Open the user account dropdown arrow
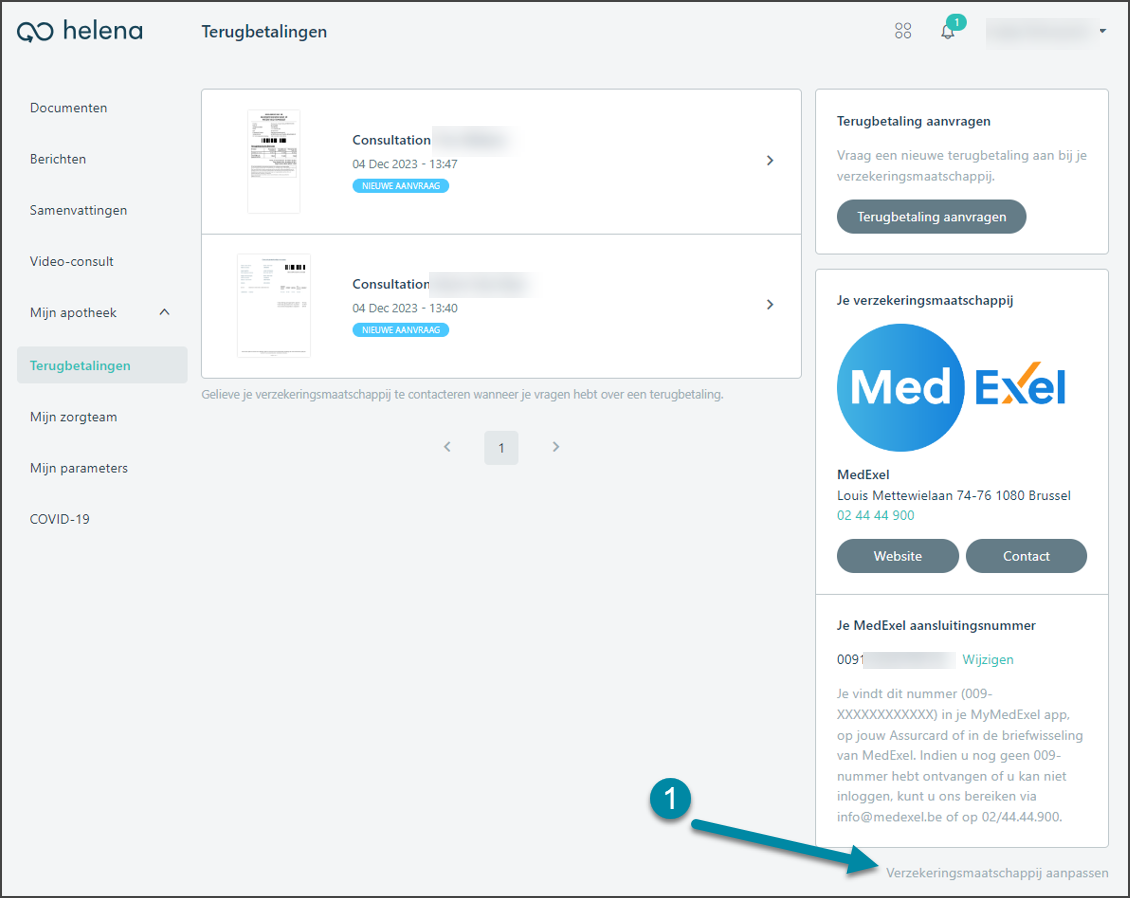This screenshot has width=1130, height=898. point(1103,31)
